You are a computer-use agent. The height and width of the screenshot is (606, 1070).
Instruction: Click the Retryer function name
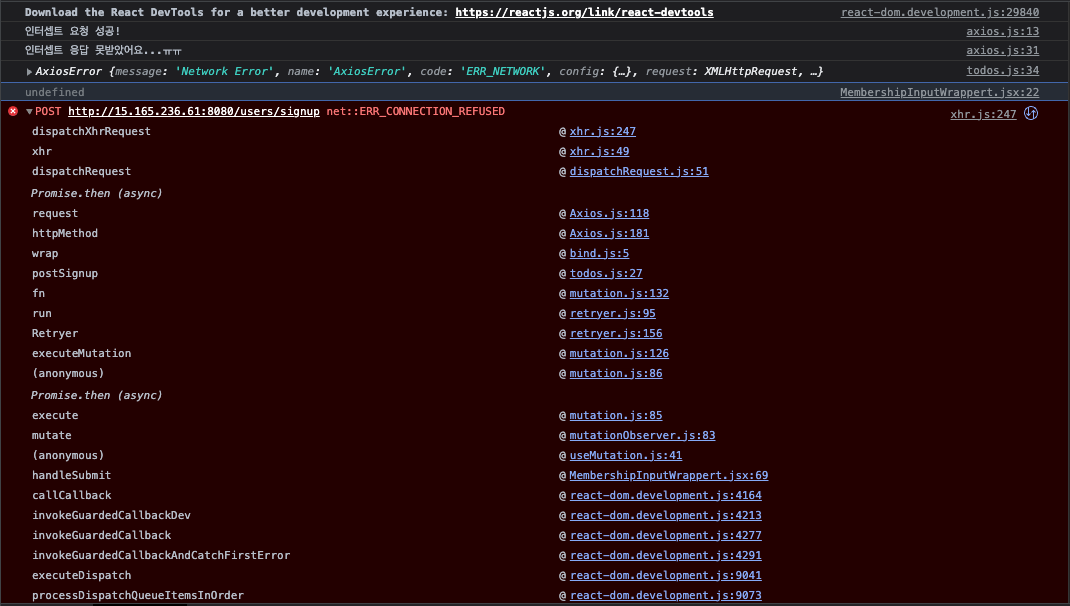pos(55,333)
